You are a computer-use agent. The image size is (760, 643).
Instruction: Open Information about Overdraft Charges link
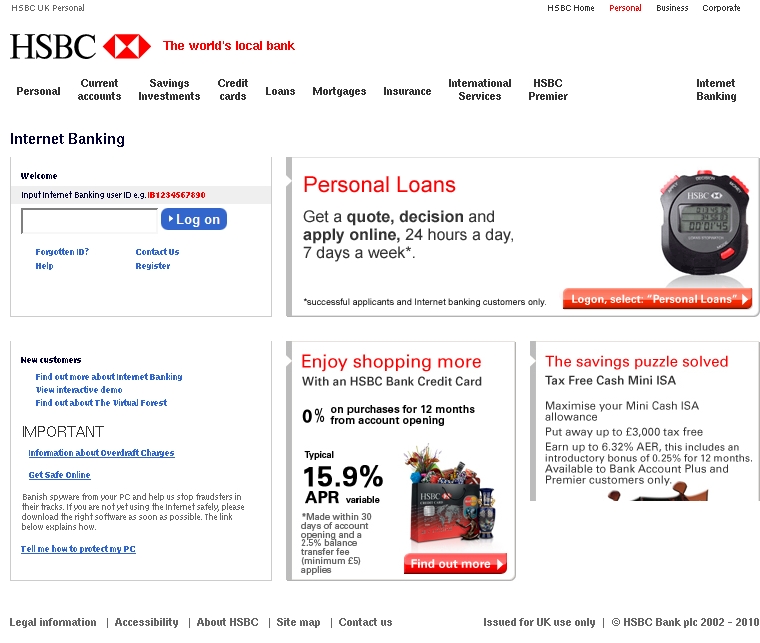(101, 453)
